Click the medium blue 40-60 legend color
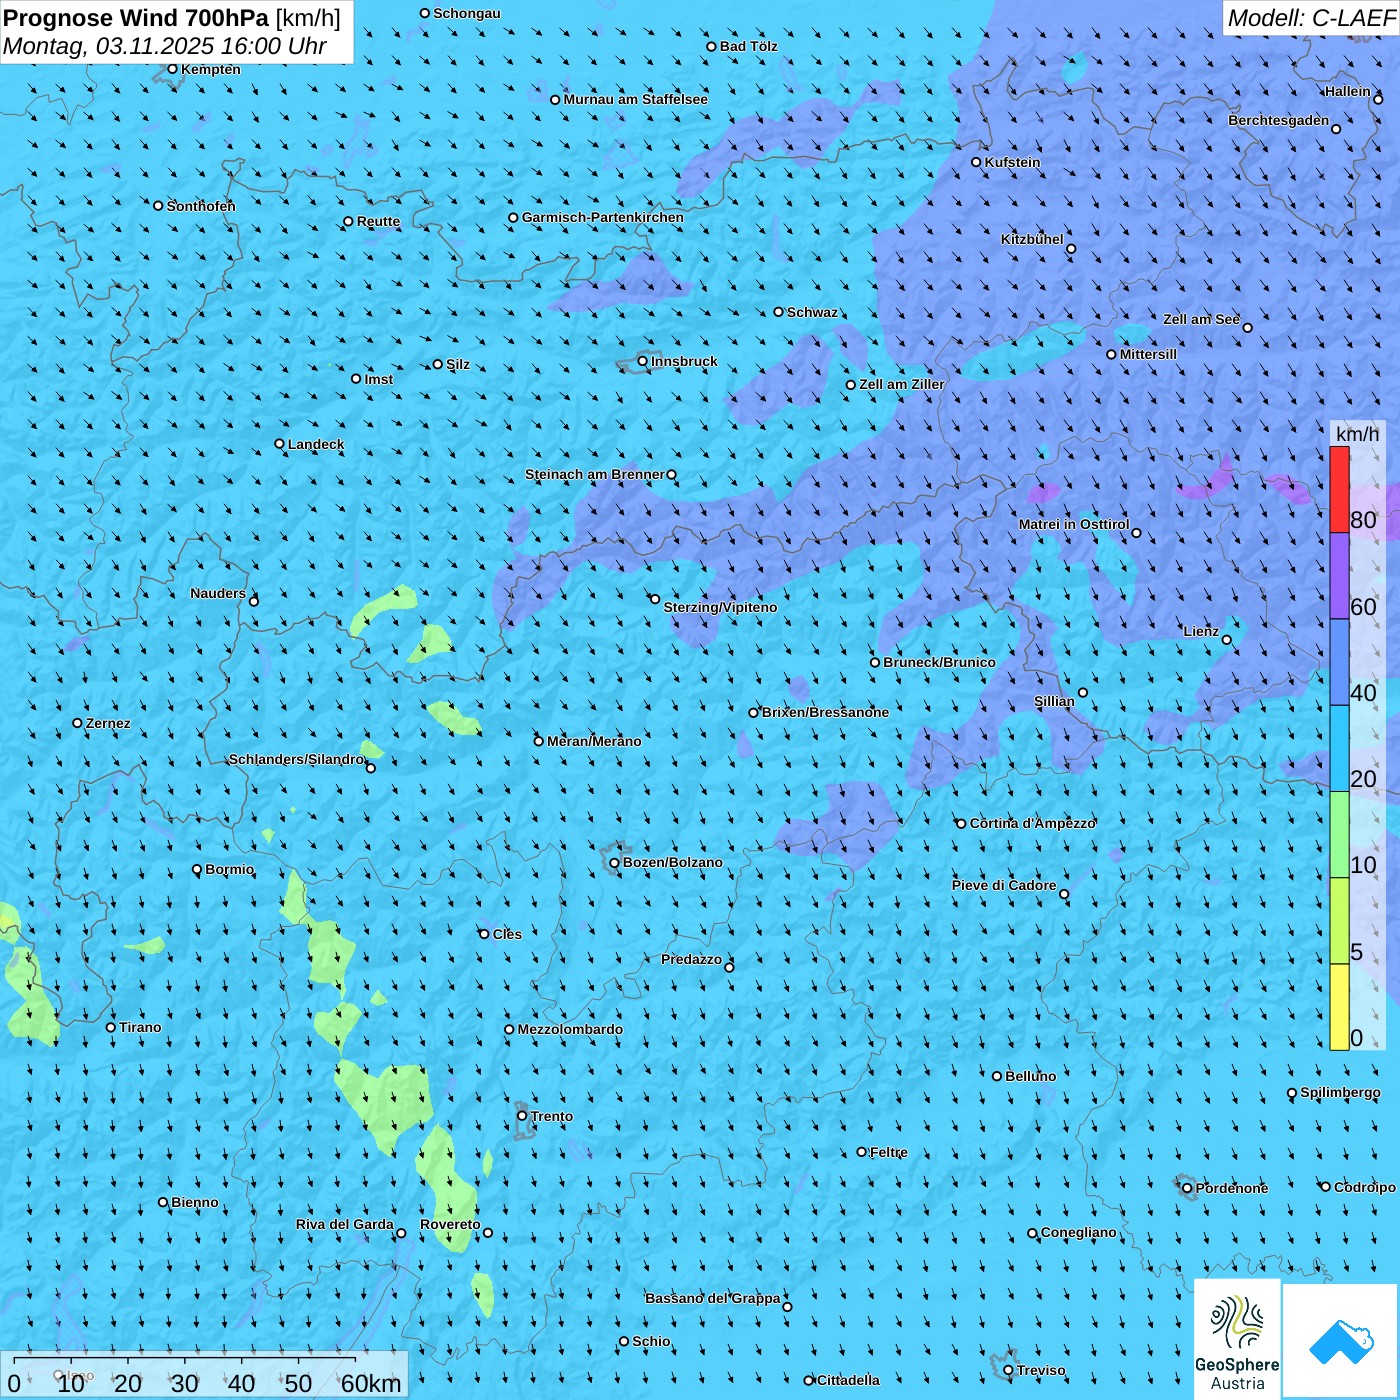 tap(1339, 663)
